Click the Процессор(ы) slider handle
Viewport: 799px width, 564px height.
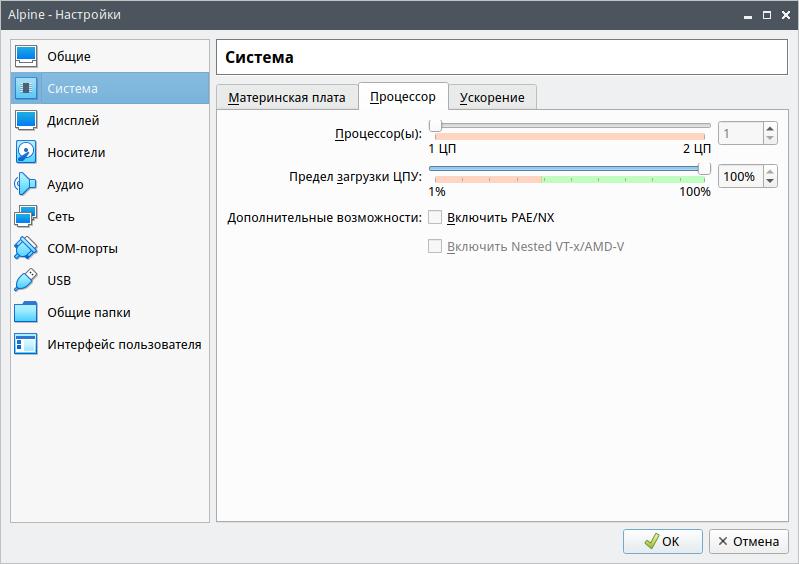435,125
